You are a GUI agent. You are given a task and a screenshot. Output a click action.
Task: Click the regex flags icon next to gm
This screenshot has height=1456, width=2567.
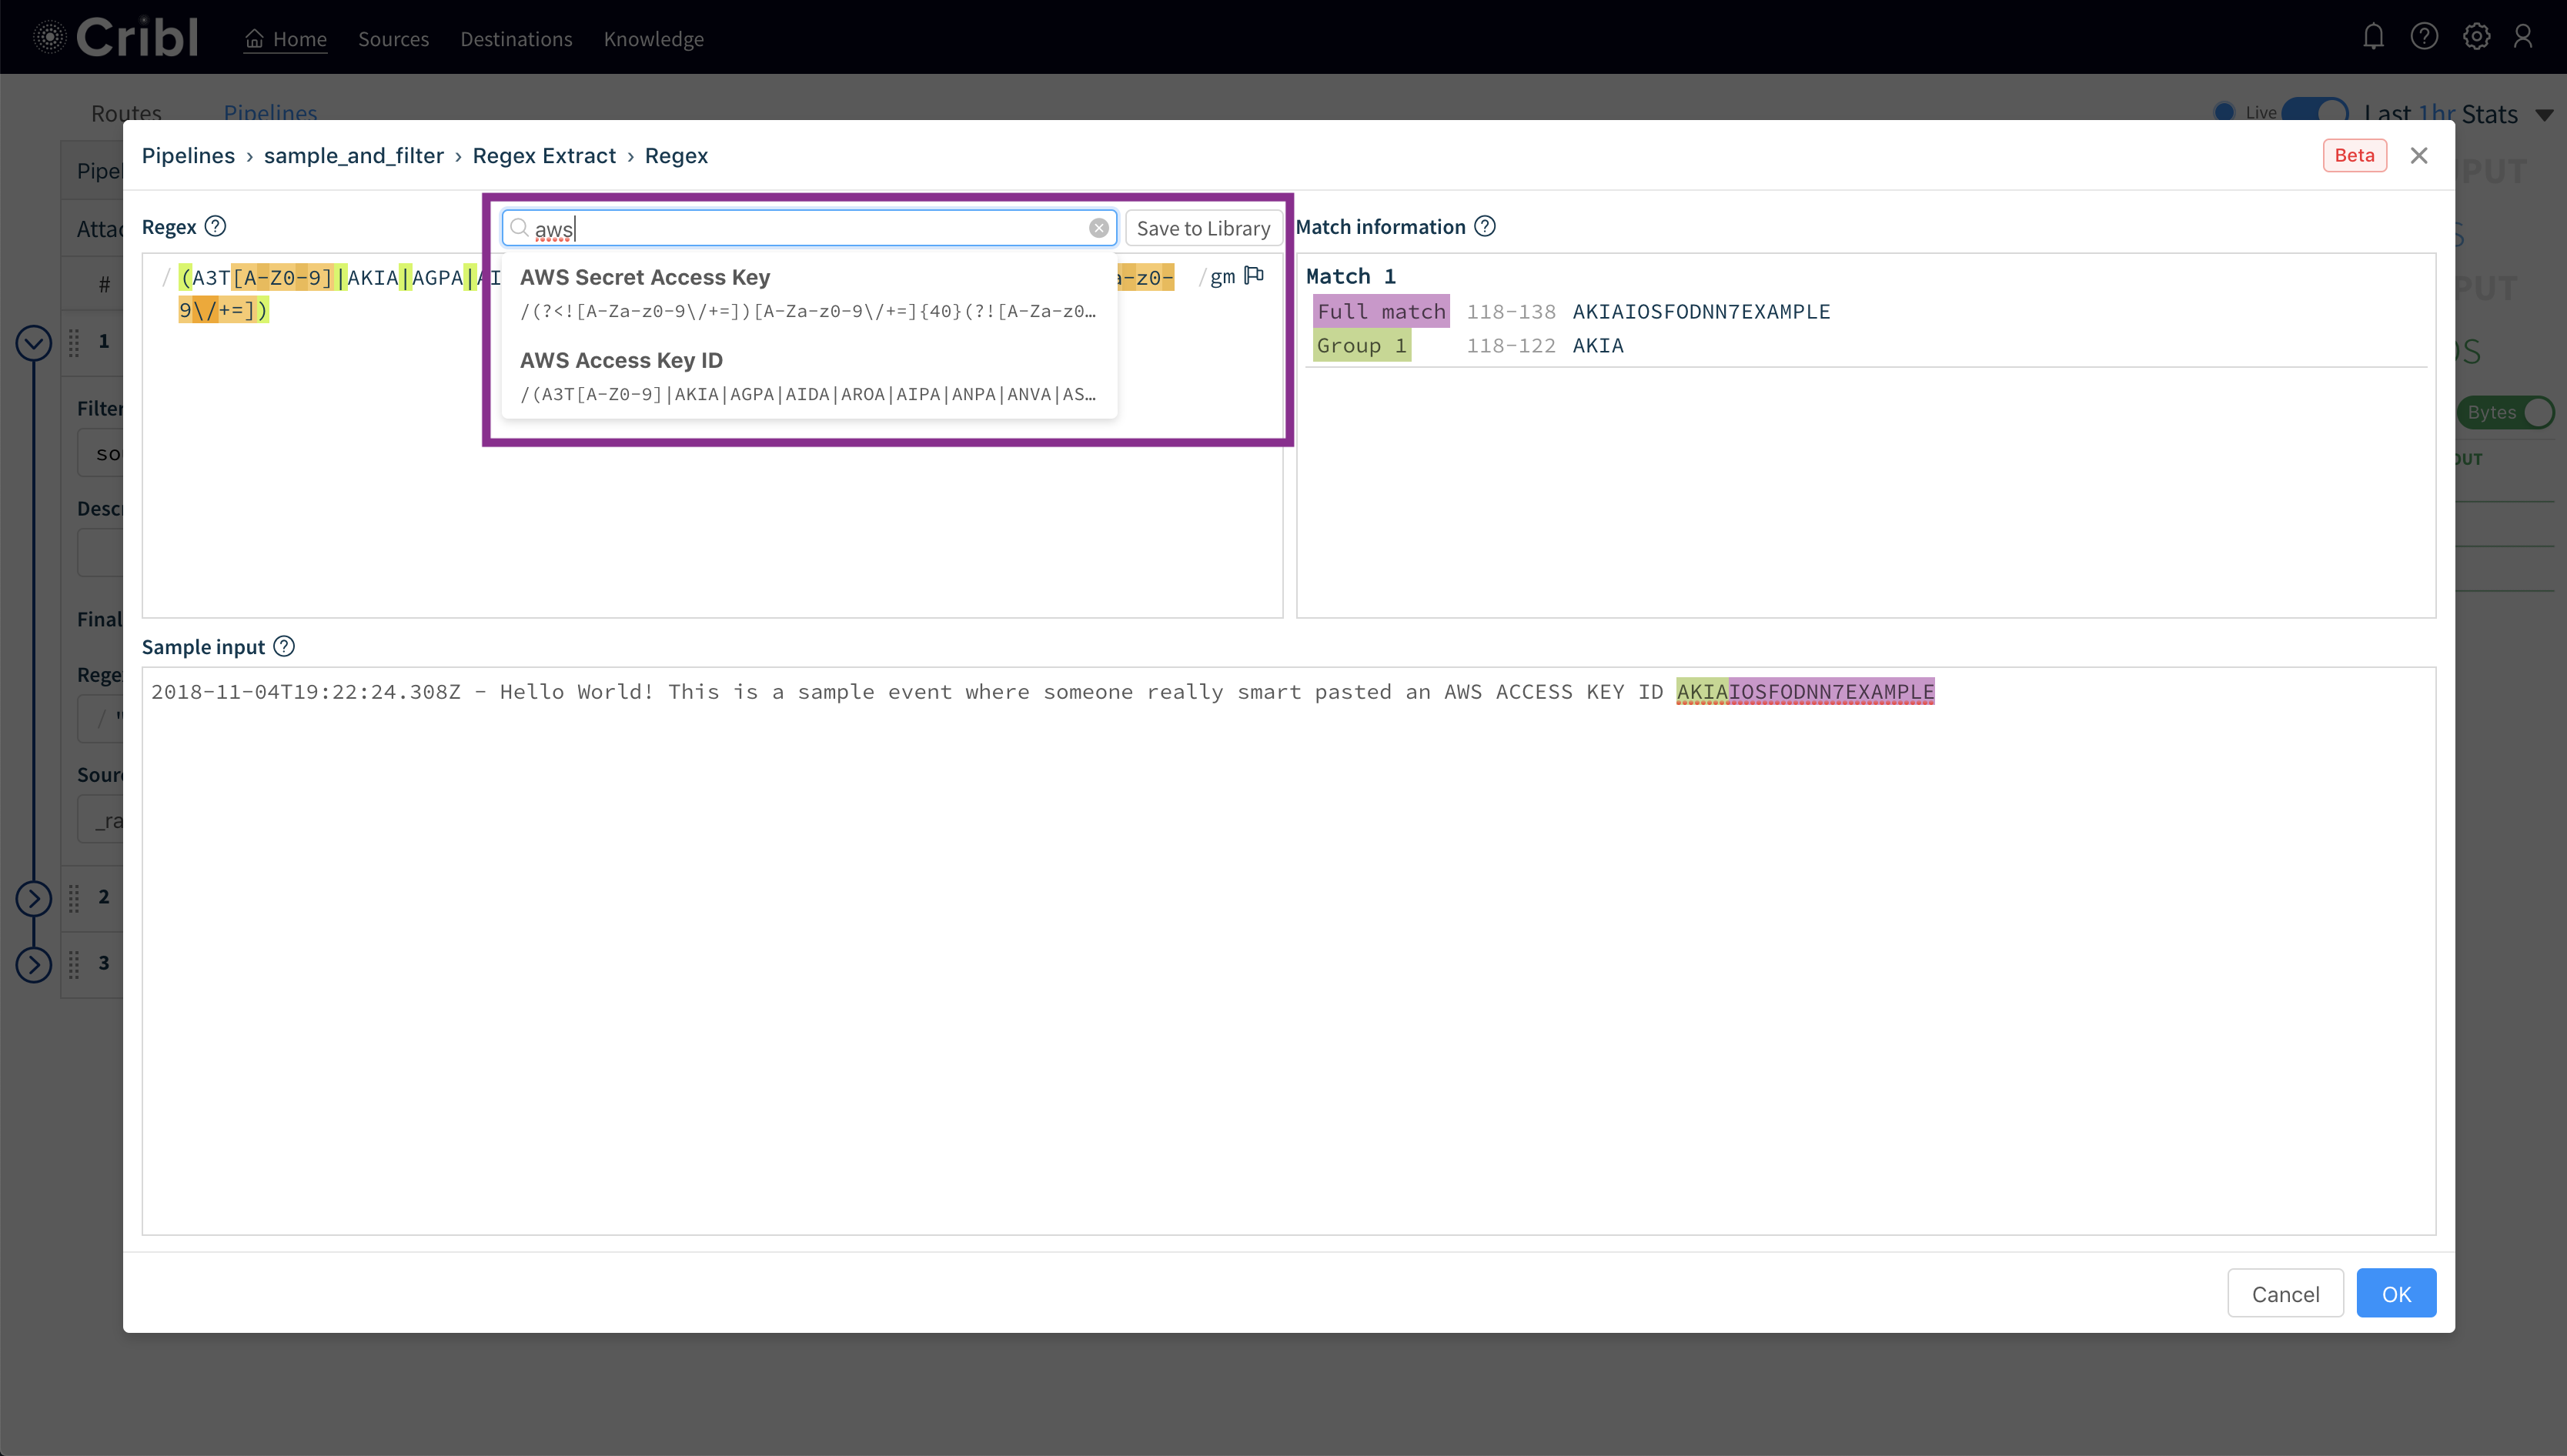[x=1254, y=276]
